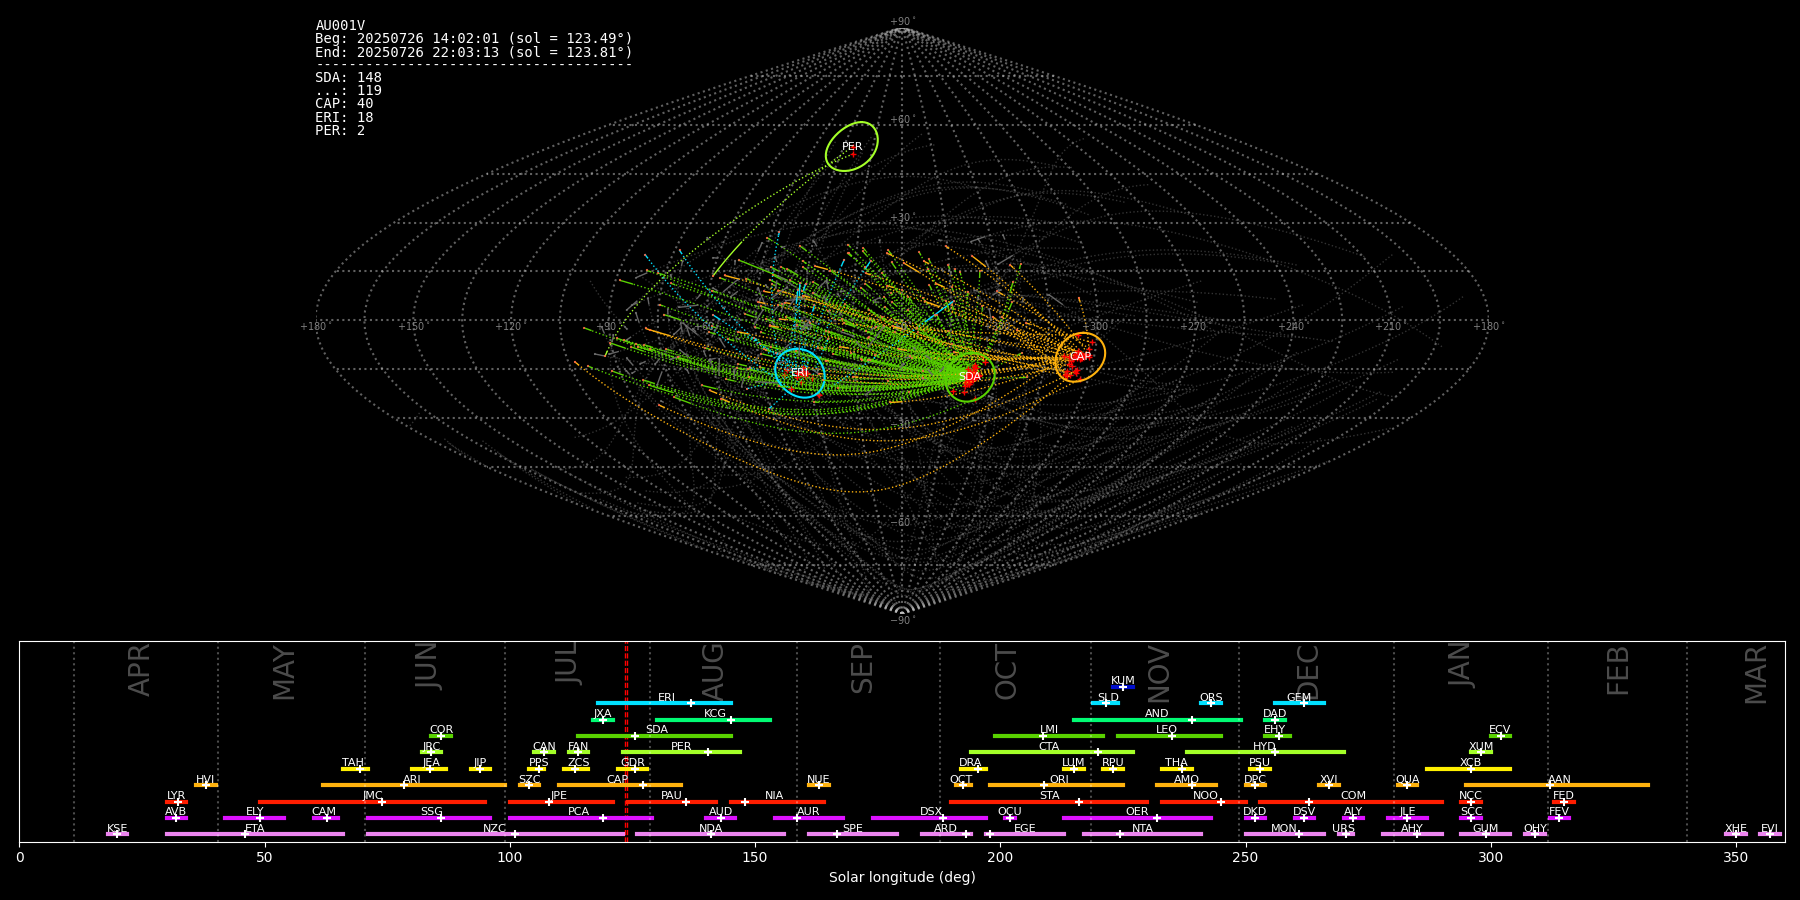Click the CAP radiant circle on sky map
1800x900 pixels.
click(1080, 357)
